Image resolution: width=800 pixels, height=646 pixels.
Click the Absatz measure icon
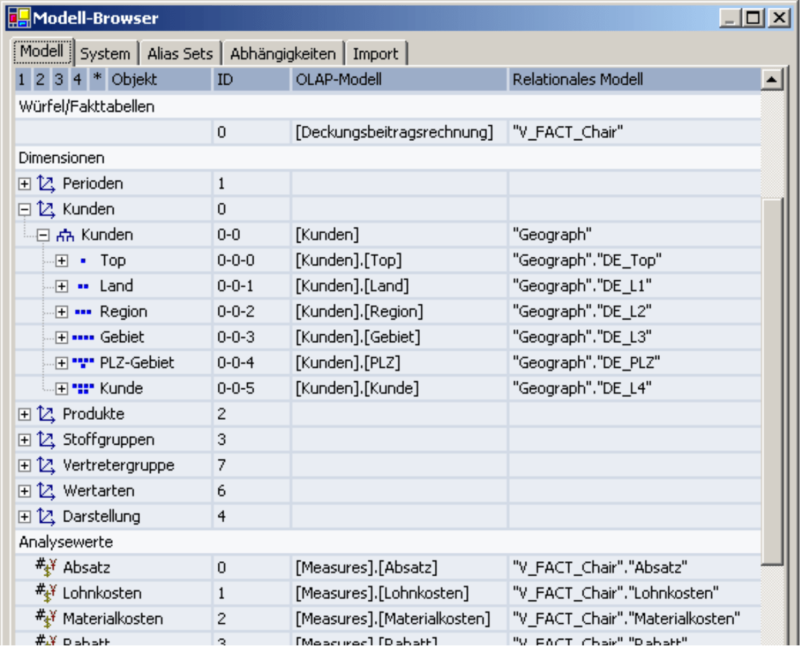(x=46, y=567)
